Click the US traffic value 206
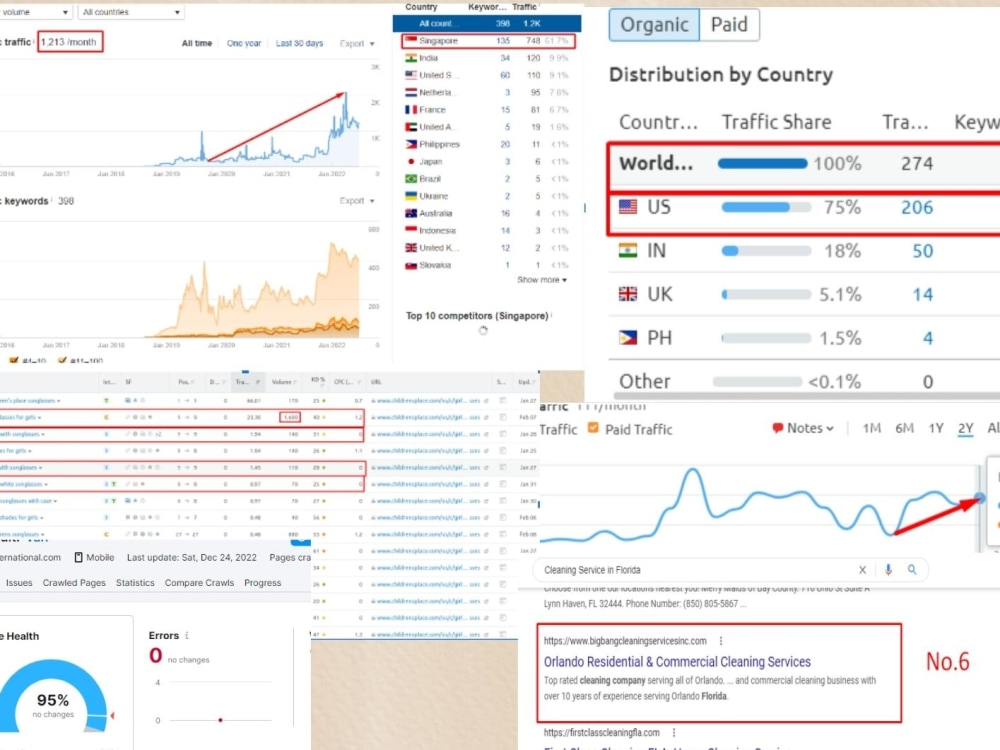The height and width of the screenshot is (750, 1000). [x=916, y=207]
